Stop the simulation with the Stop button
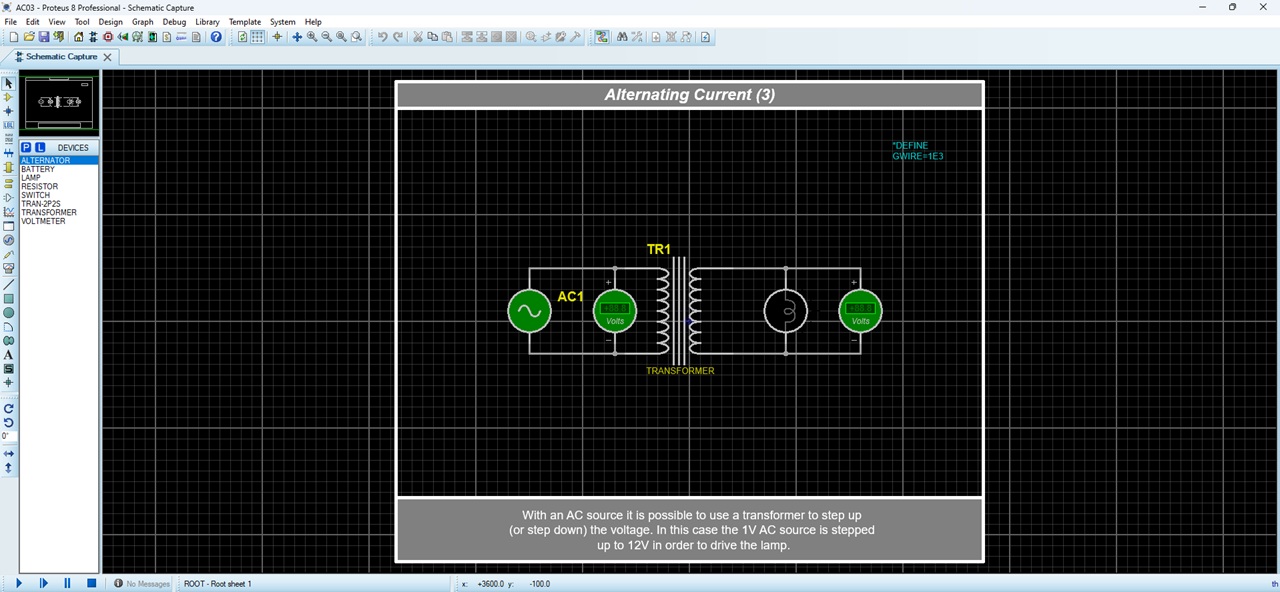This screenshot has height=592, width=1280. 91,583
